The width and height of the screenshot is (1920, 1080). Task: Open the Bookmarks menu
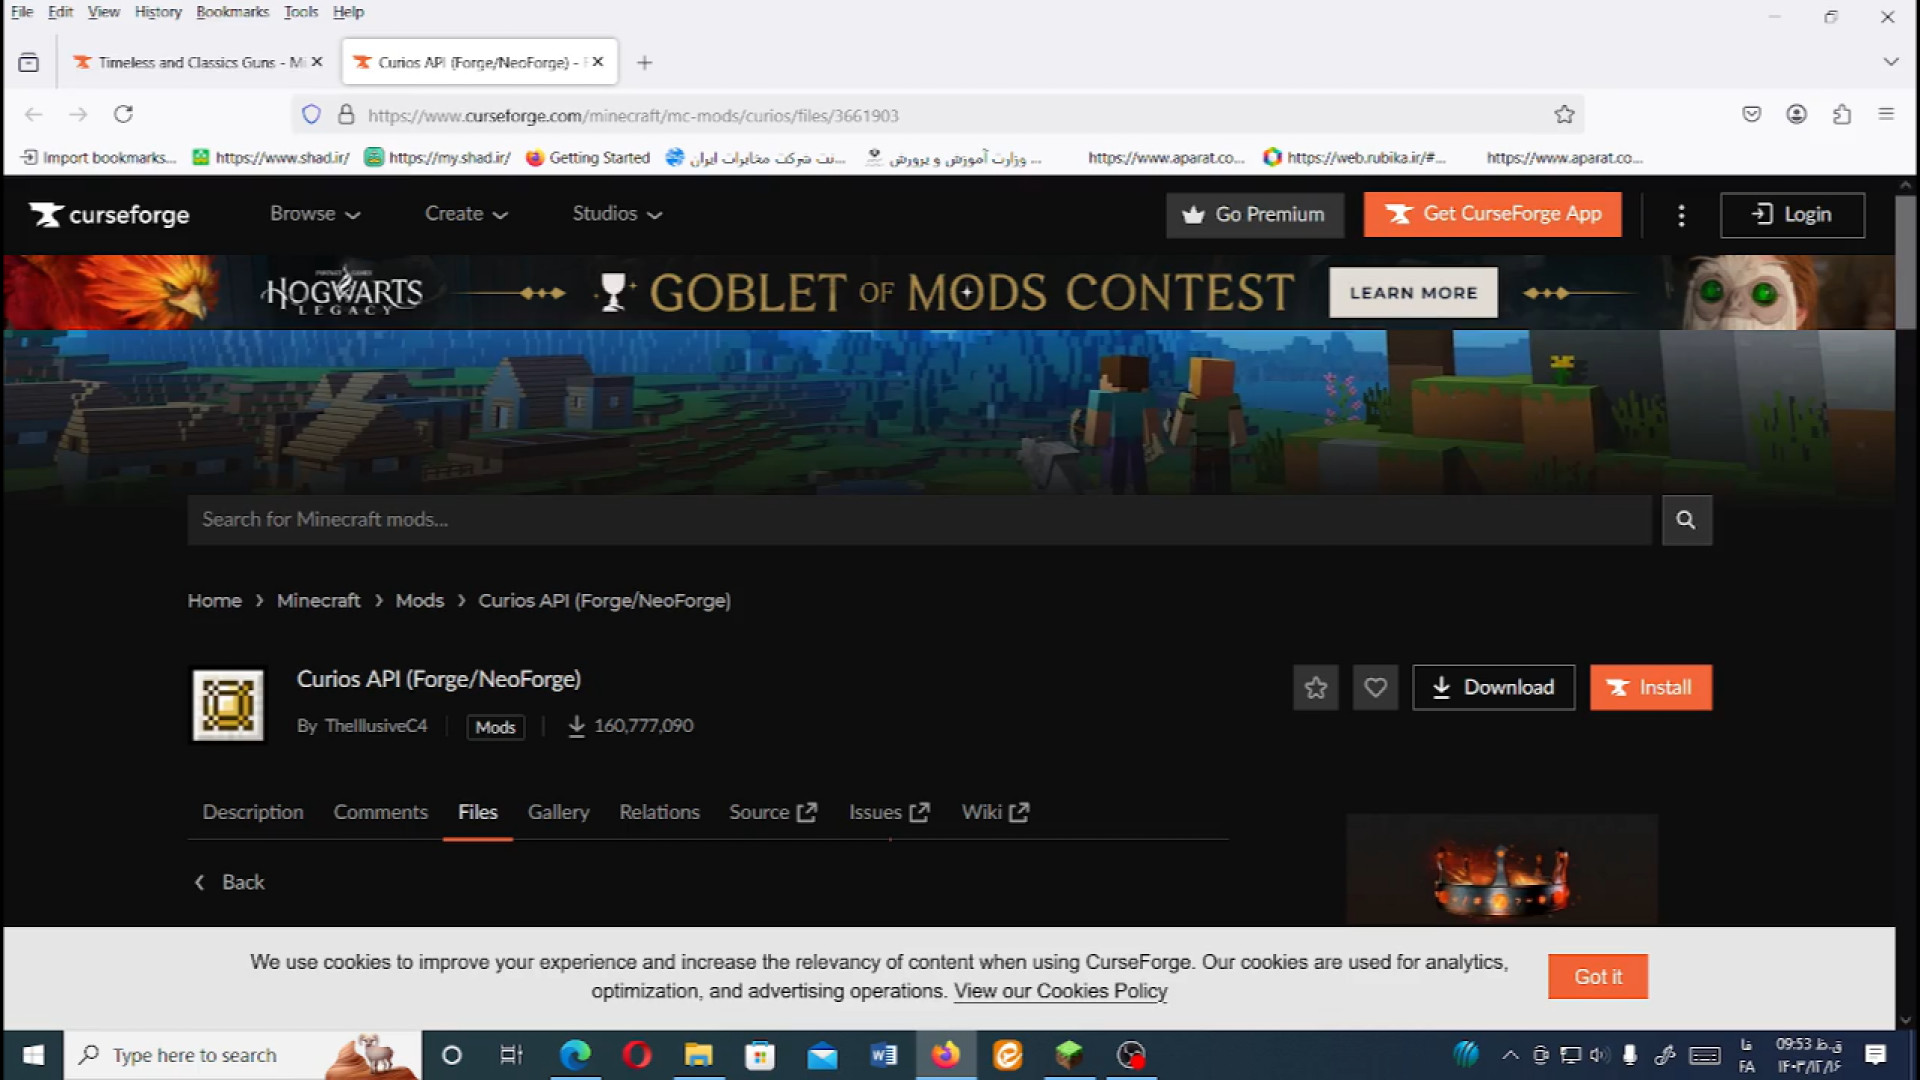[x=232, y=12]
